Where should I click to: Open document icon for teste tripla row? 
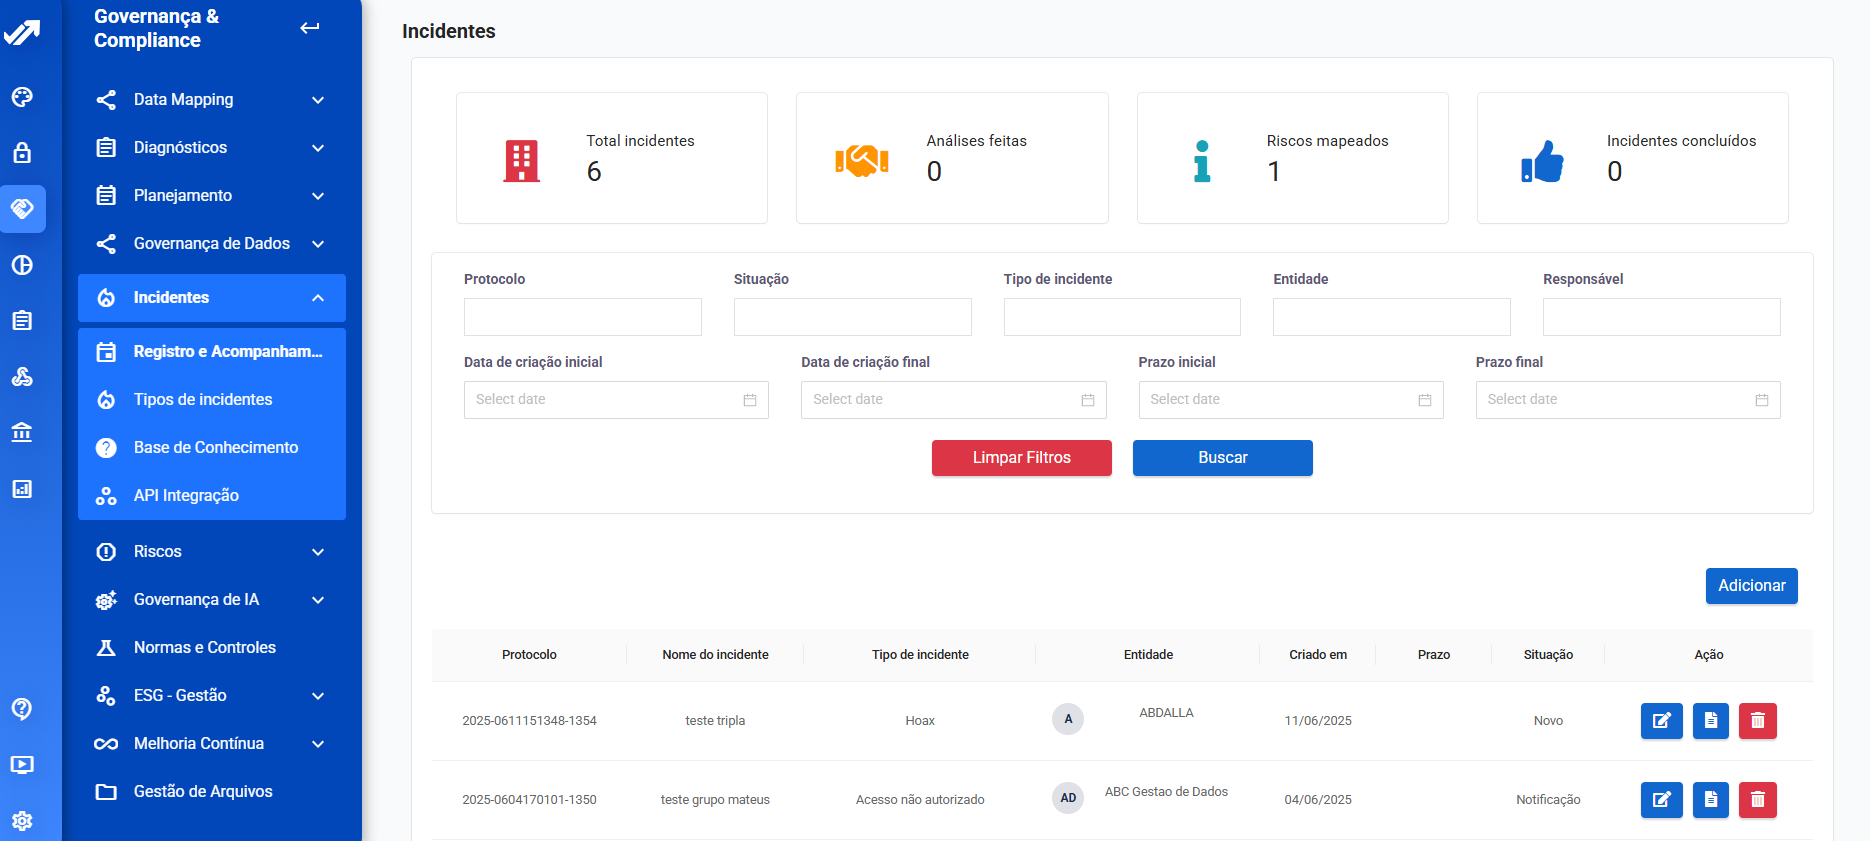[x=1710, y=721]
